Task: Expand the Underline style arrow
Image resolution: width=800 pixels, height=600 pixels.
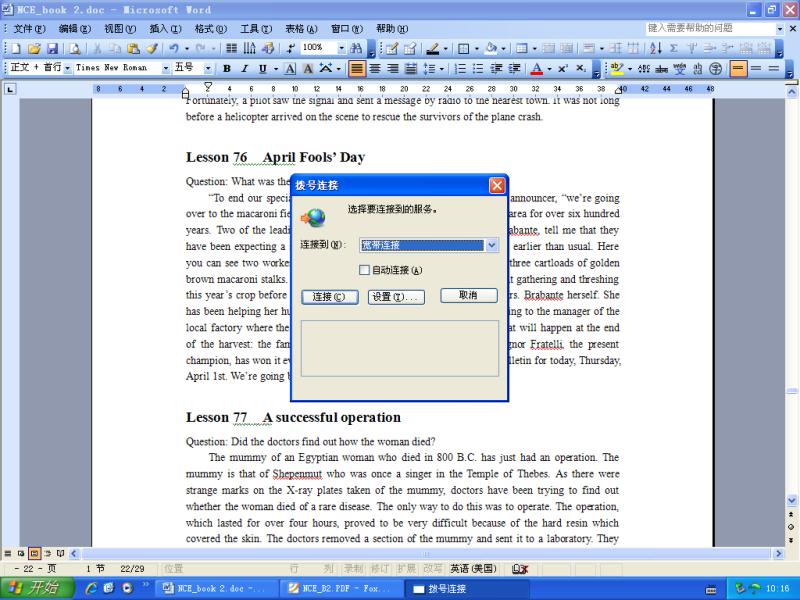Action: (276, 68)
